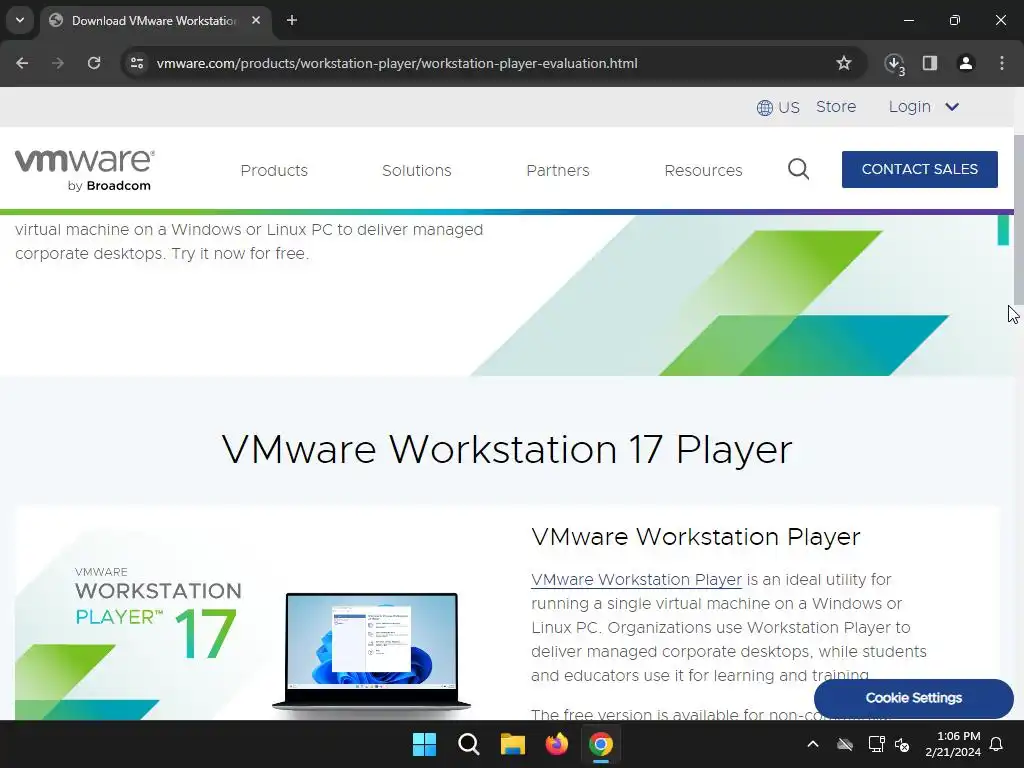Go back to the previous page

tap(22, 63)
